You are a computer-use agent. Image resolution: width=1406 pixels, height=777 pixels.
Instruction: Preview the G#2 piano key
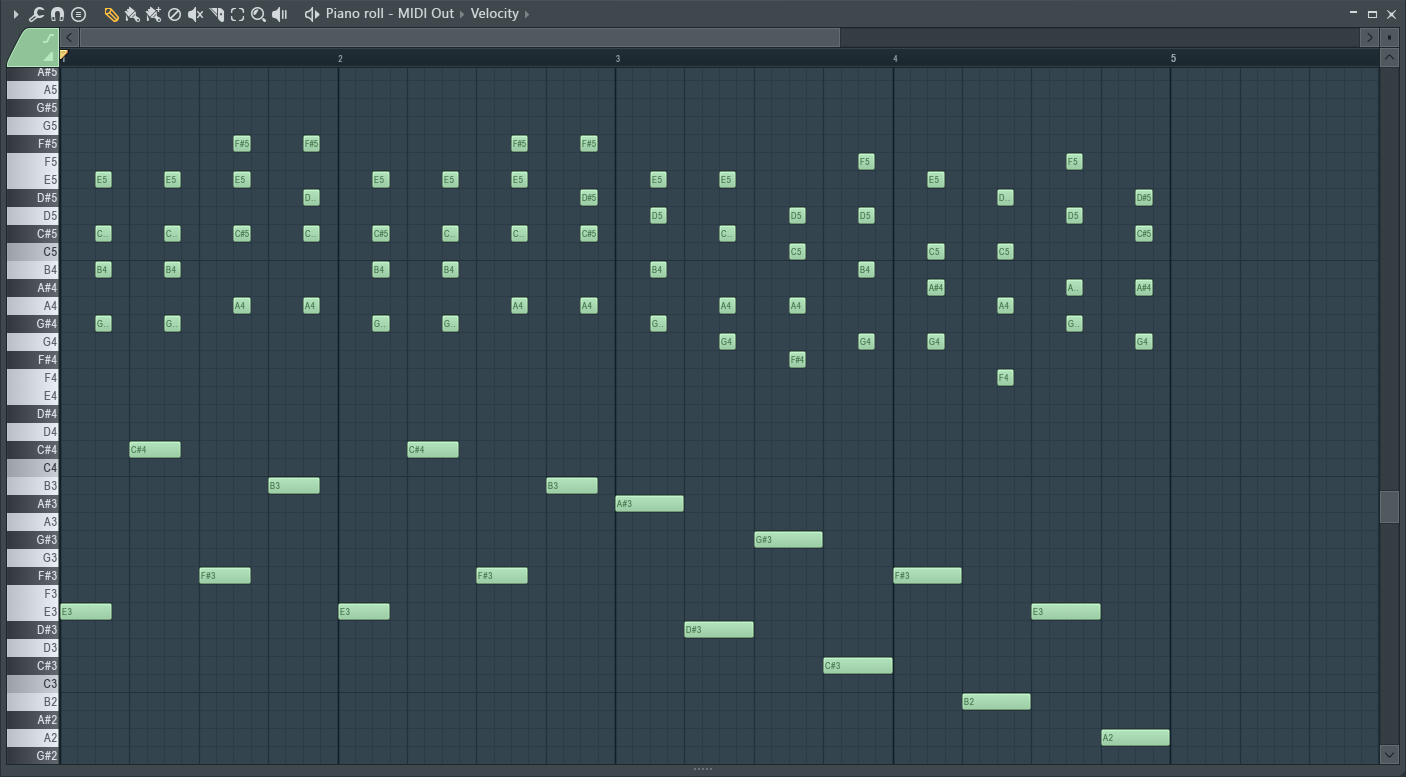point(33,756)
